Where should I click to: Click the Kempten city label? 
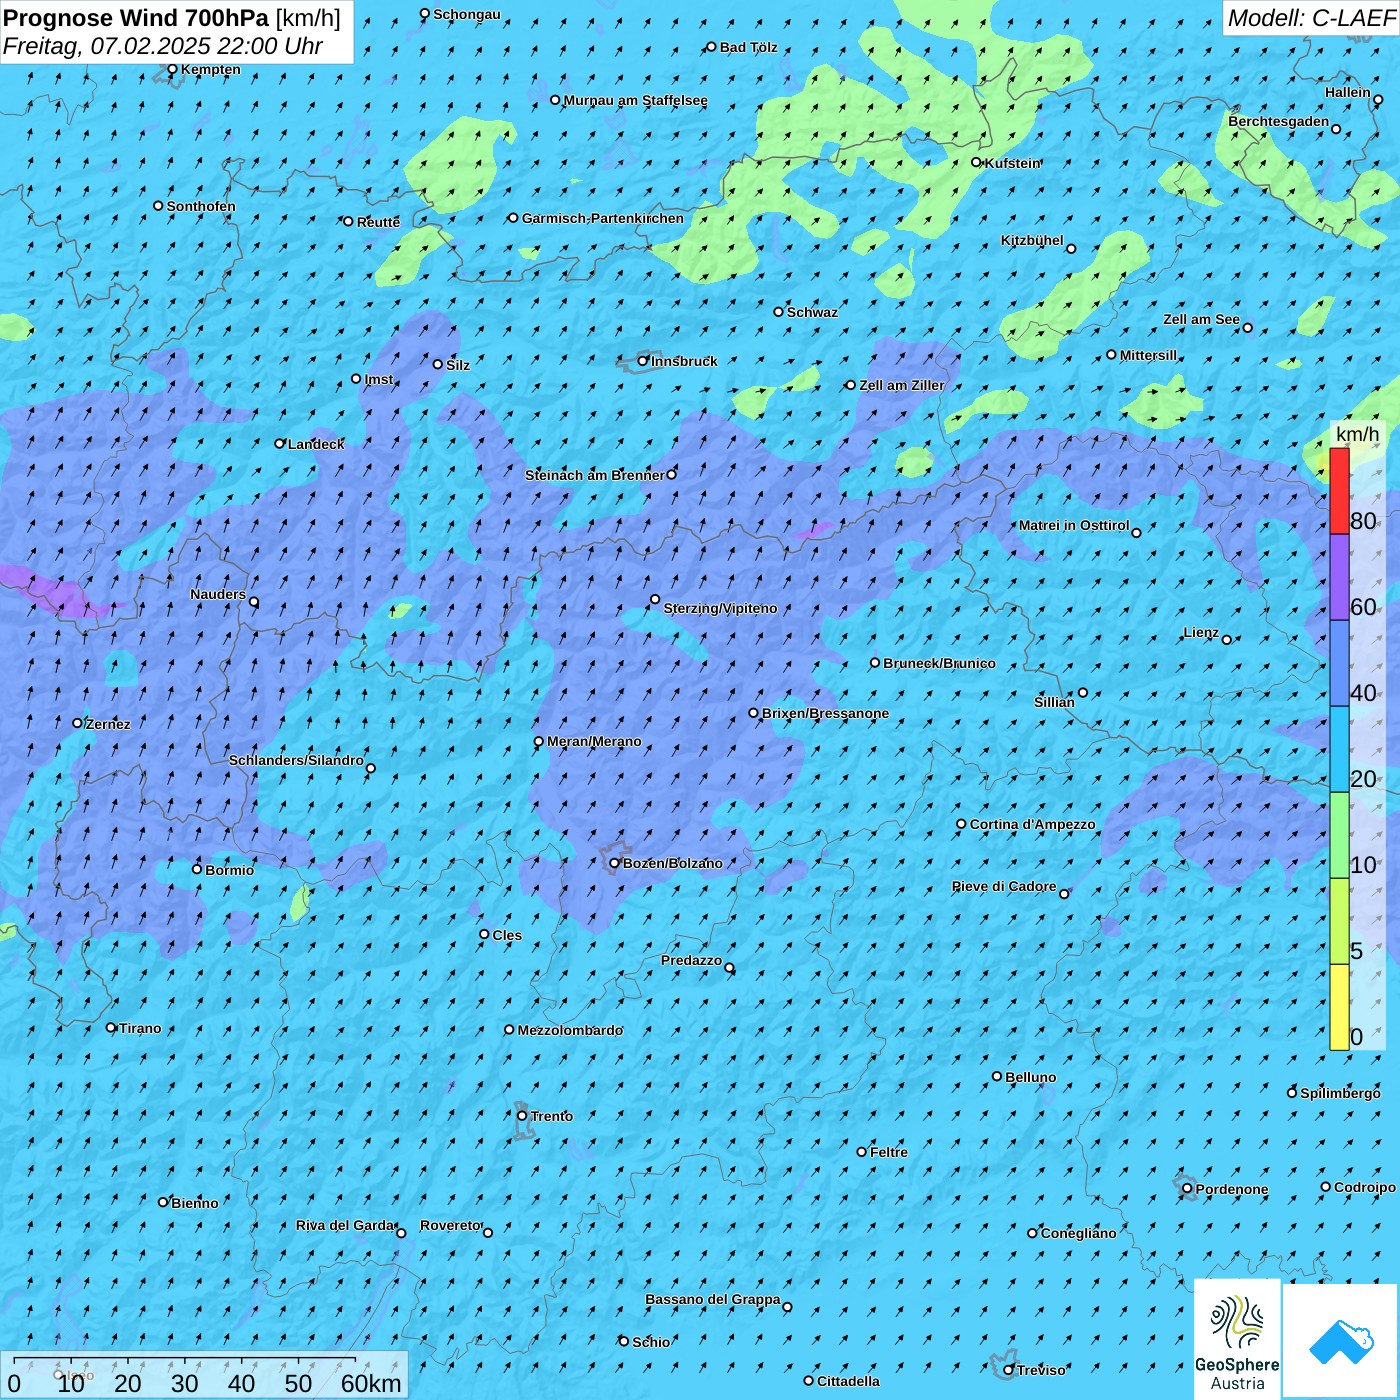[x=211, y=69]
